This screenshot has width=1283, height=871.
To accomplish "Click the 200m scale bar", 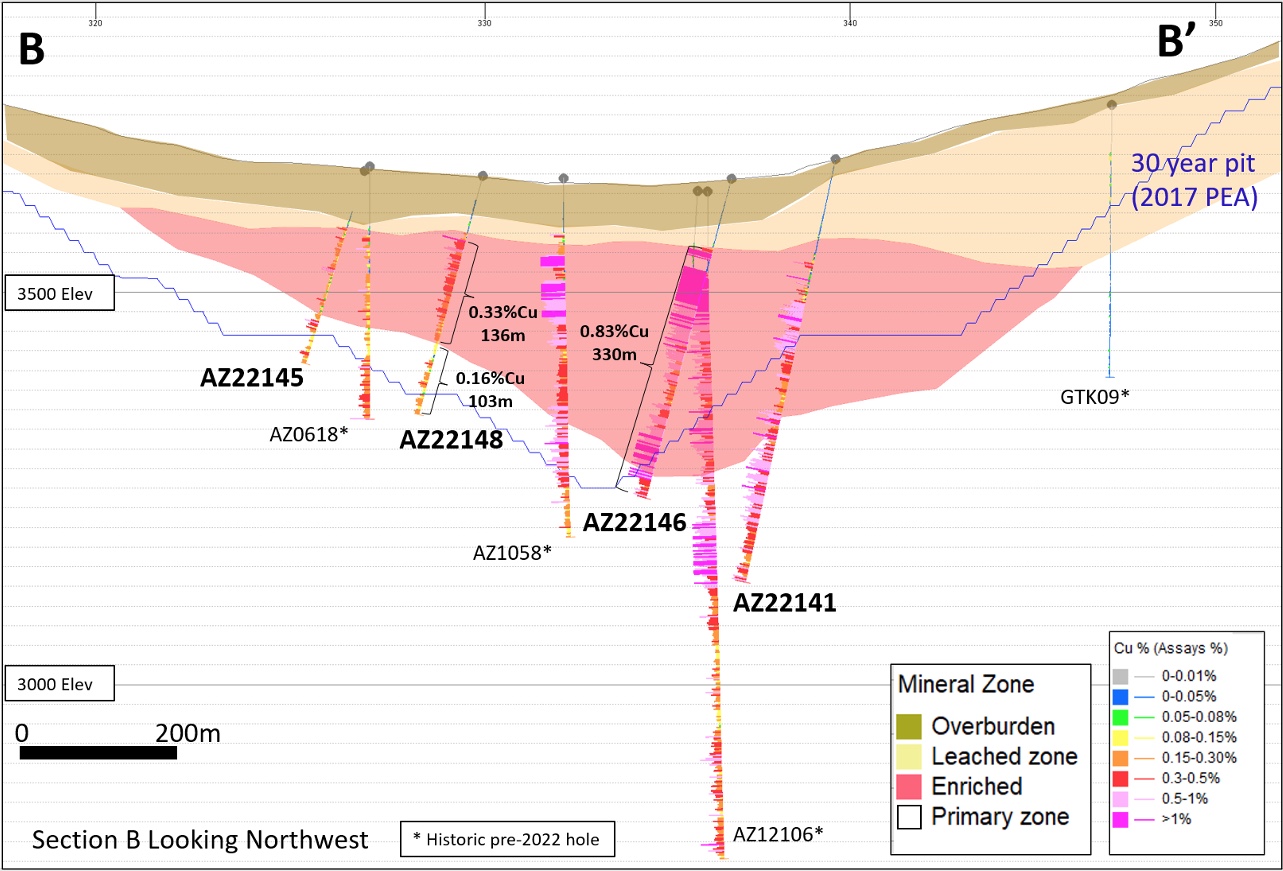I will [x=98, y=752].
